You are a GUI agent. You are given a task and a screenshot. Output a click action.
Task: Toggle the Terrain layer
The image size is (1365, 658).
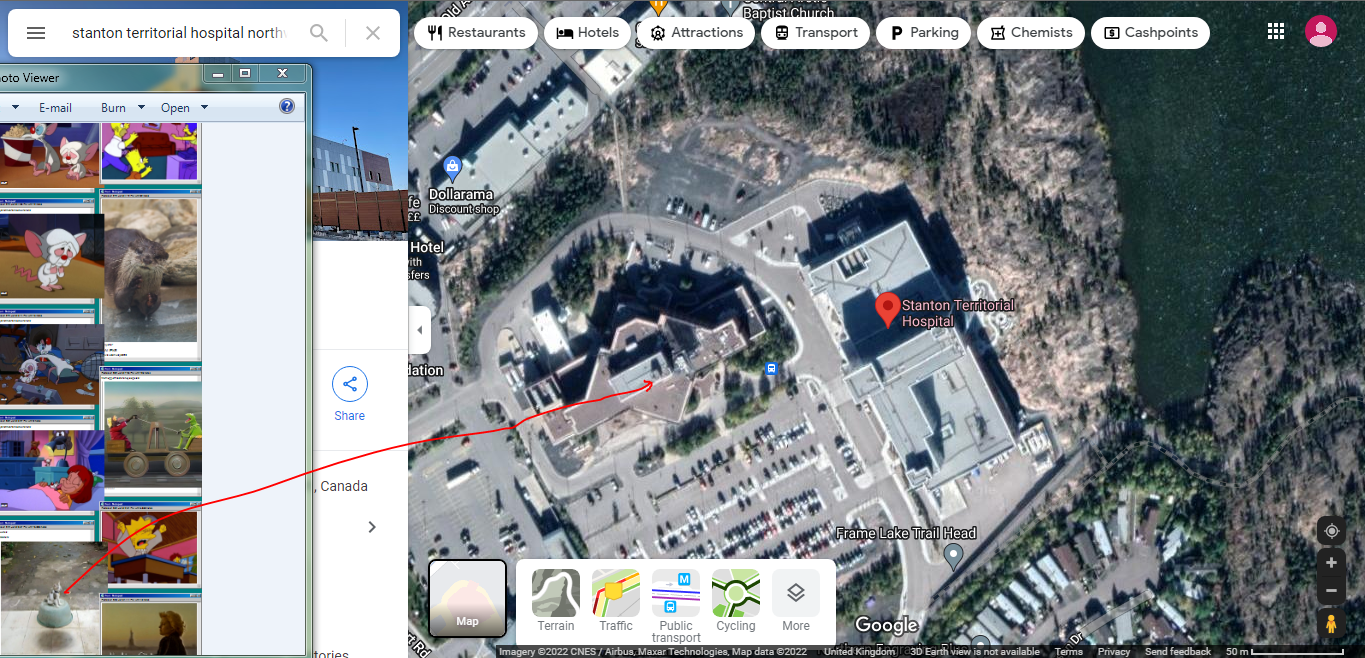(x=556, y=602)
